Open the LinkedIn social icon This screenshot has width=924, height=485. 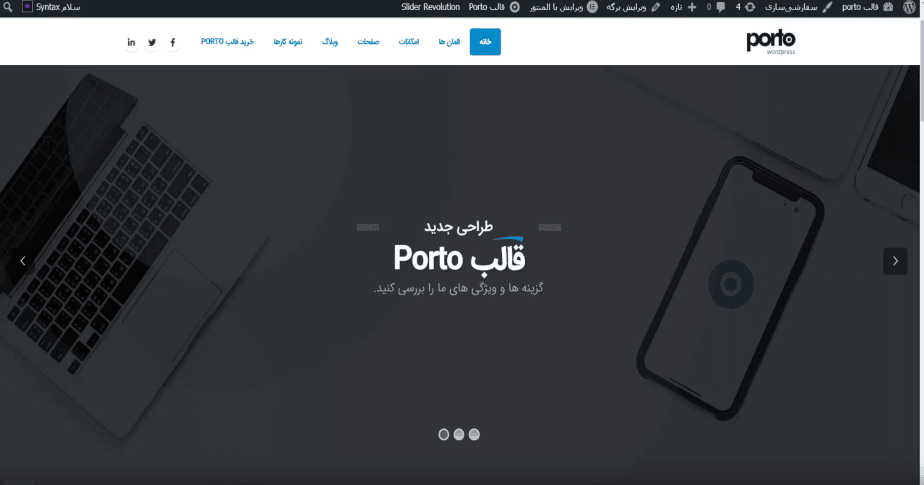(x=131, y=42)
